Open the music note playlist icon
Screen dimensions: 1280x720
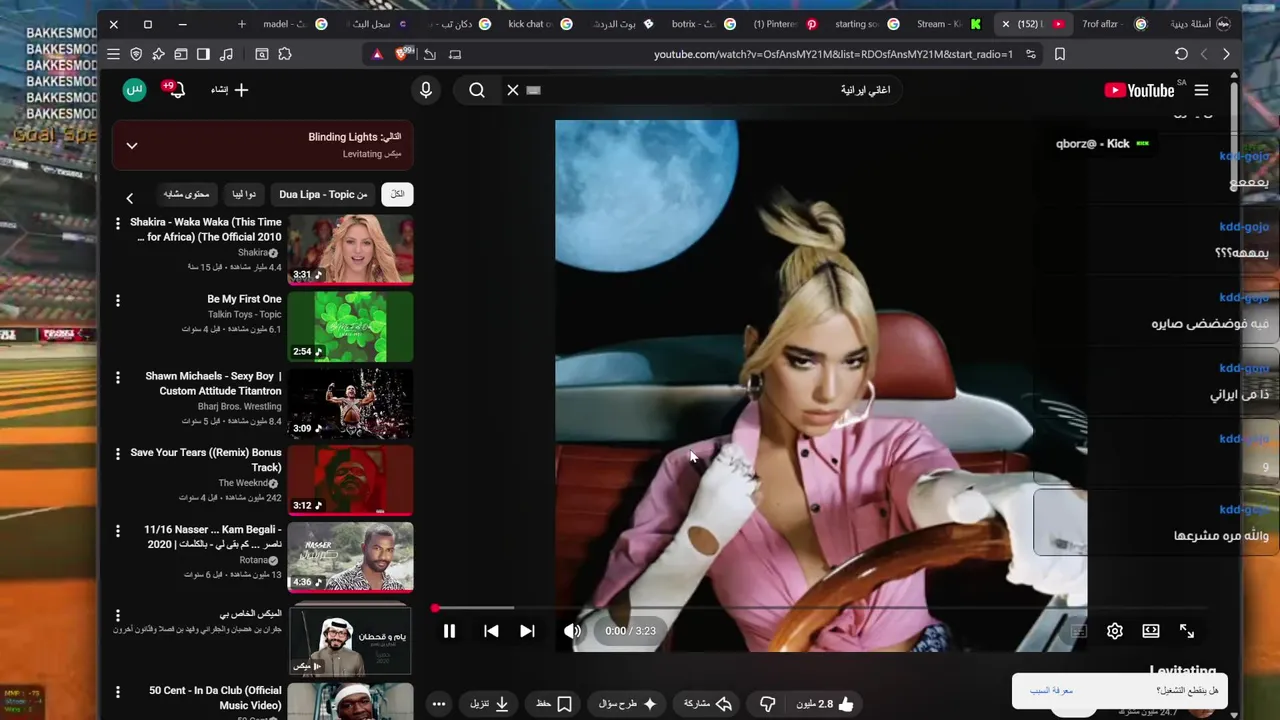pos(226,54)
